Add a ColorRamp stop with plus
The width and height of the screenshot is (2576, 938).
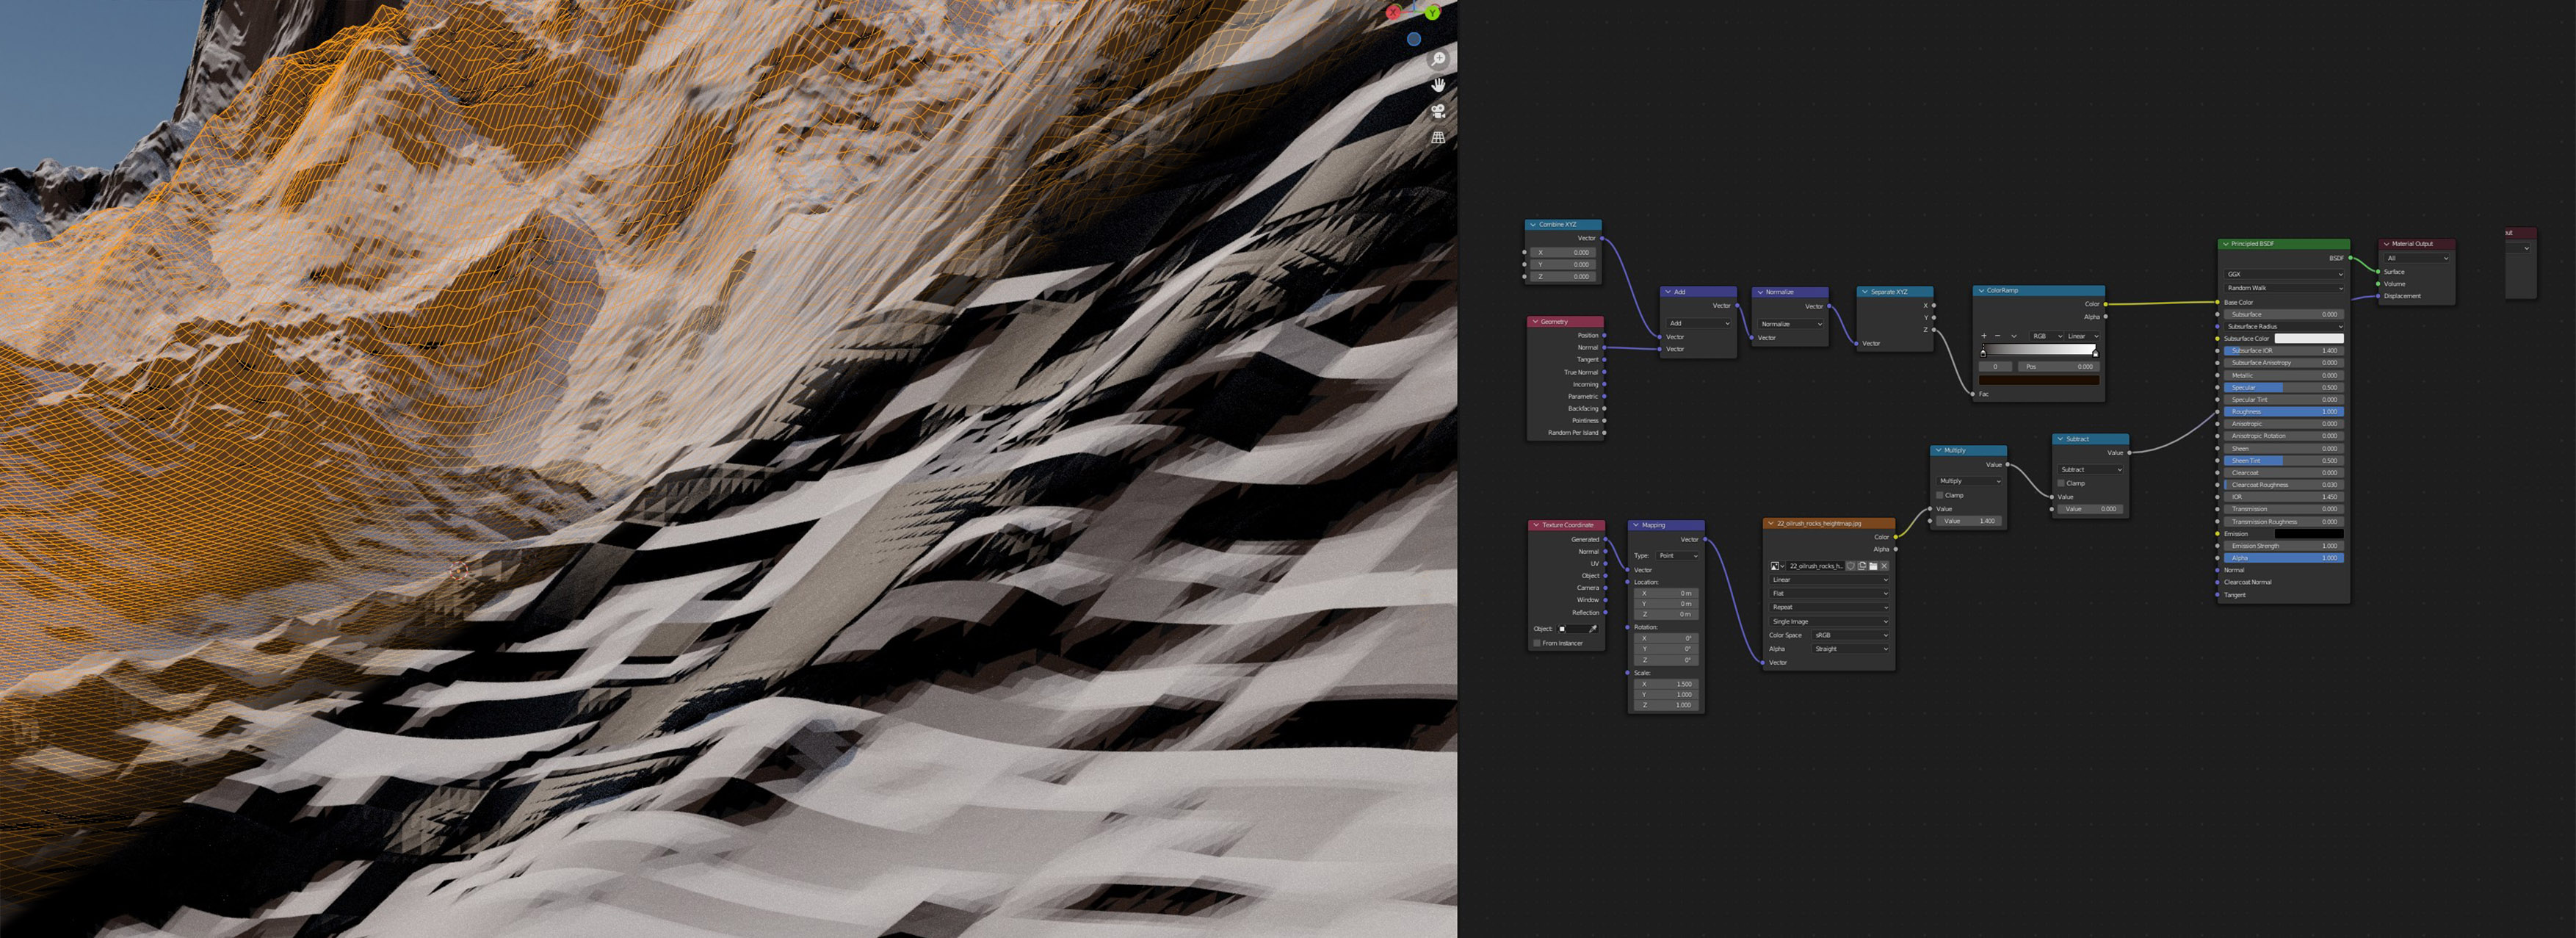[1984, 336]
